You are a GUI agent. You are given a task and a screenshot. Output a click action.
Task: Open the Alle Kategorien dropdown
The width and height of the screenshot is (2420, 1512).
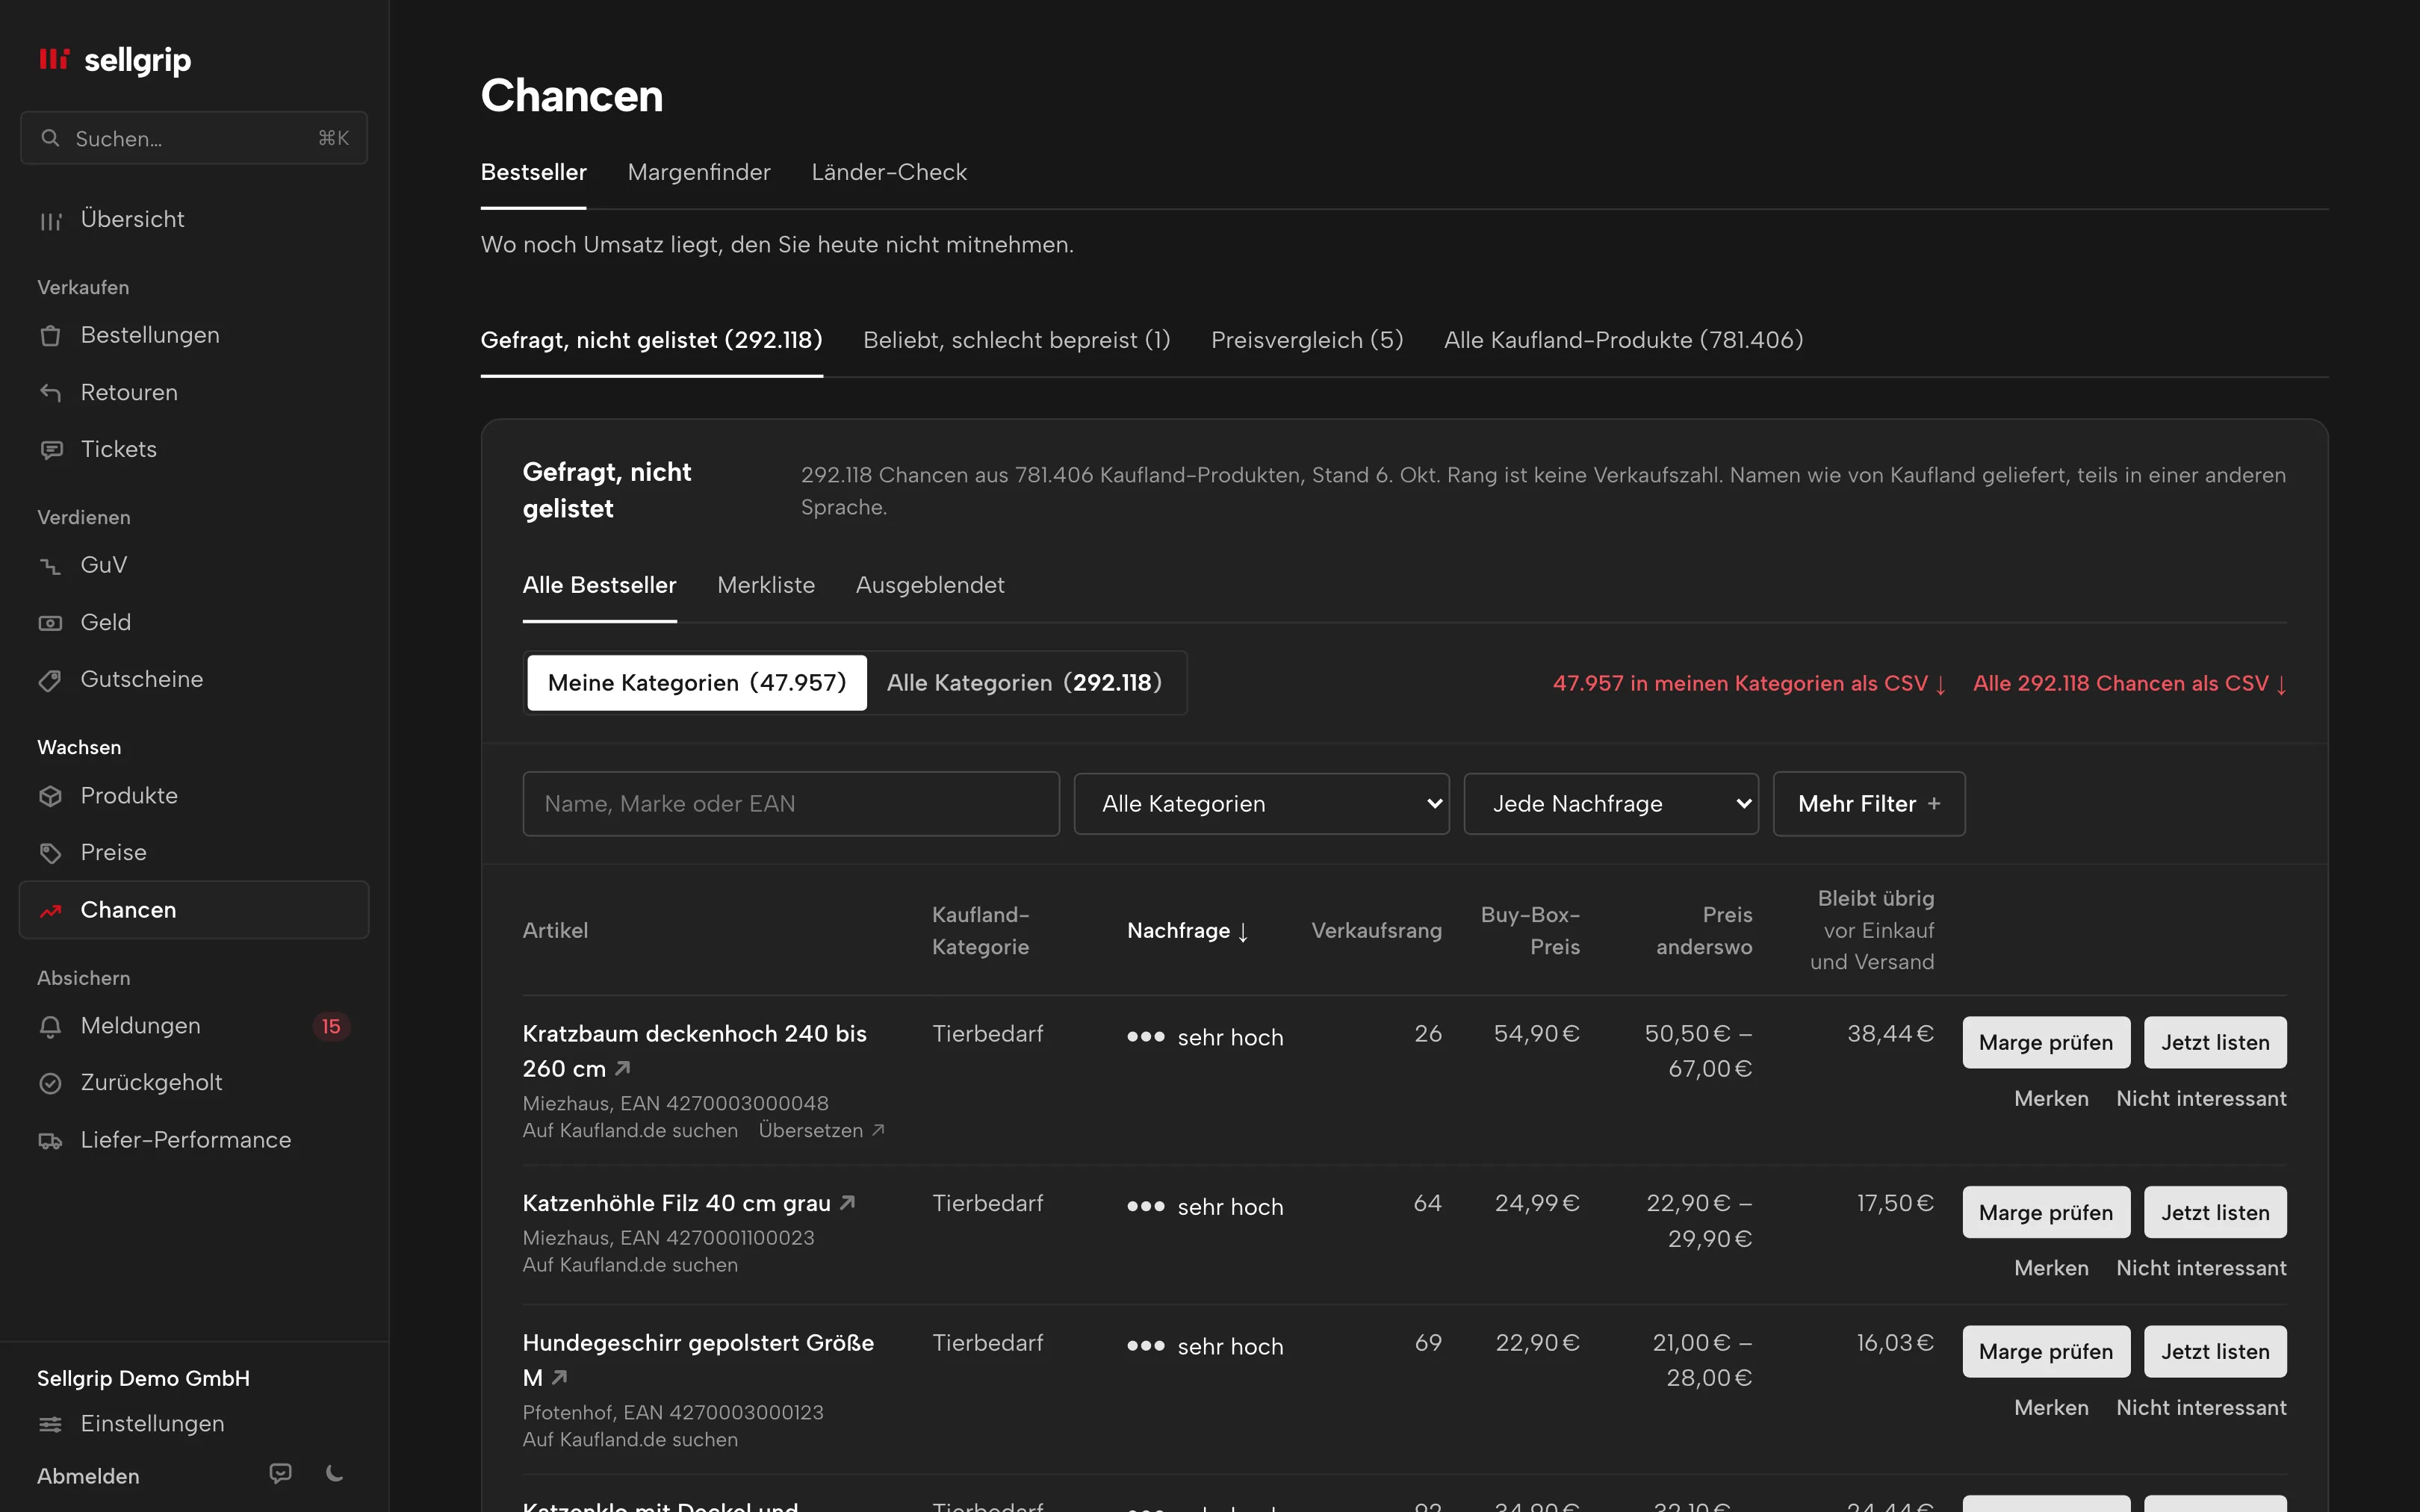1262,804
